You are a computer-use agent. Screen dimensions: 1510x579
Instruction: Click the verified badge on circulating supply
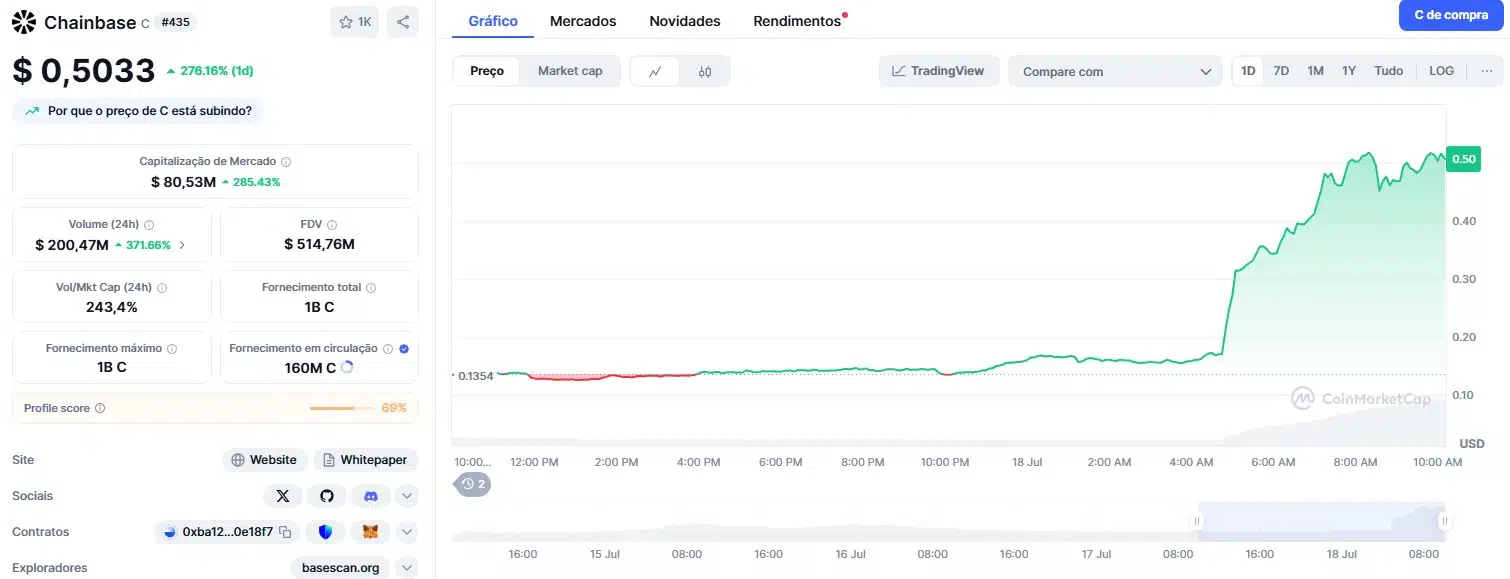point(404,349)
